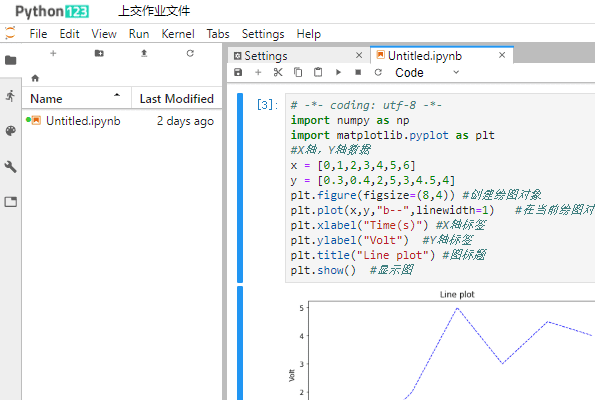Restart the kernel icon in notebook toolbar
The image size is (595, 400).
(x=378, y=72)
